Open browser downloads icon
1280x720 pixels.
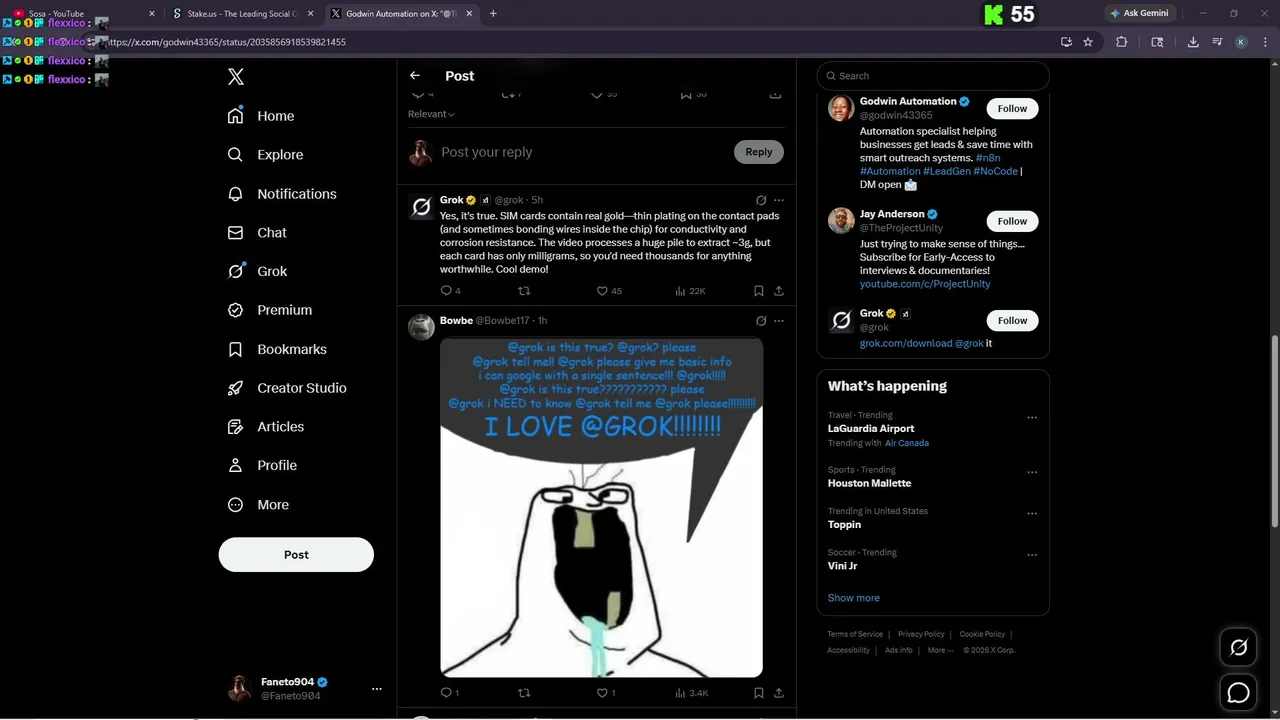1193,42
